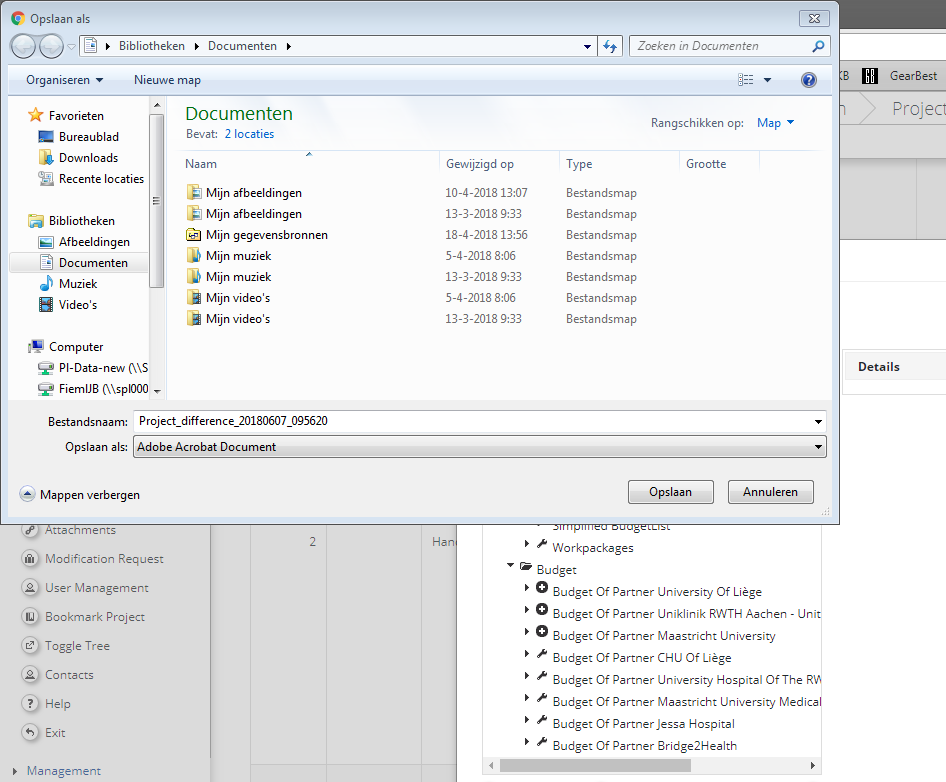
Task: Select the Mijn gegevensbronnen folder
Action: coord(266,235)
